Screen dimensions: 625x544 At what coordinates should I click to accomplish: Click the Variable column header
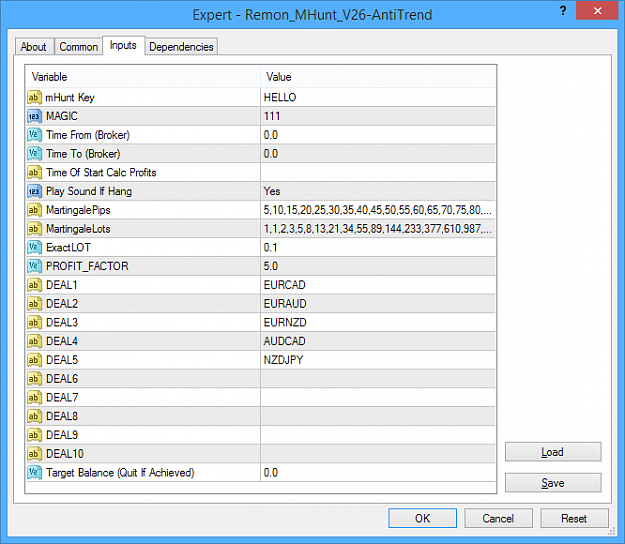coord(143,77)
